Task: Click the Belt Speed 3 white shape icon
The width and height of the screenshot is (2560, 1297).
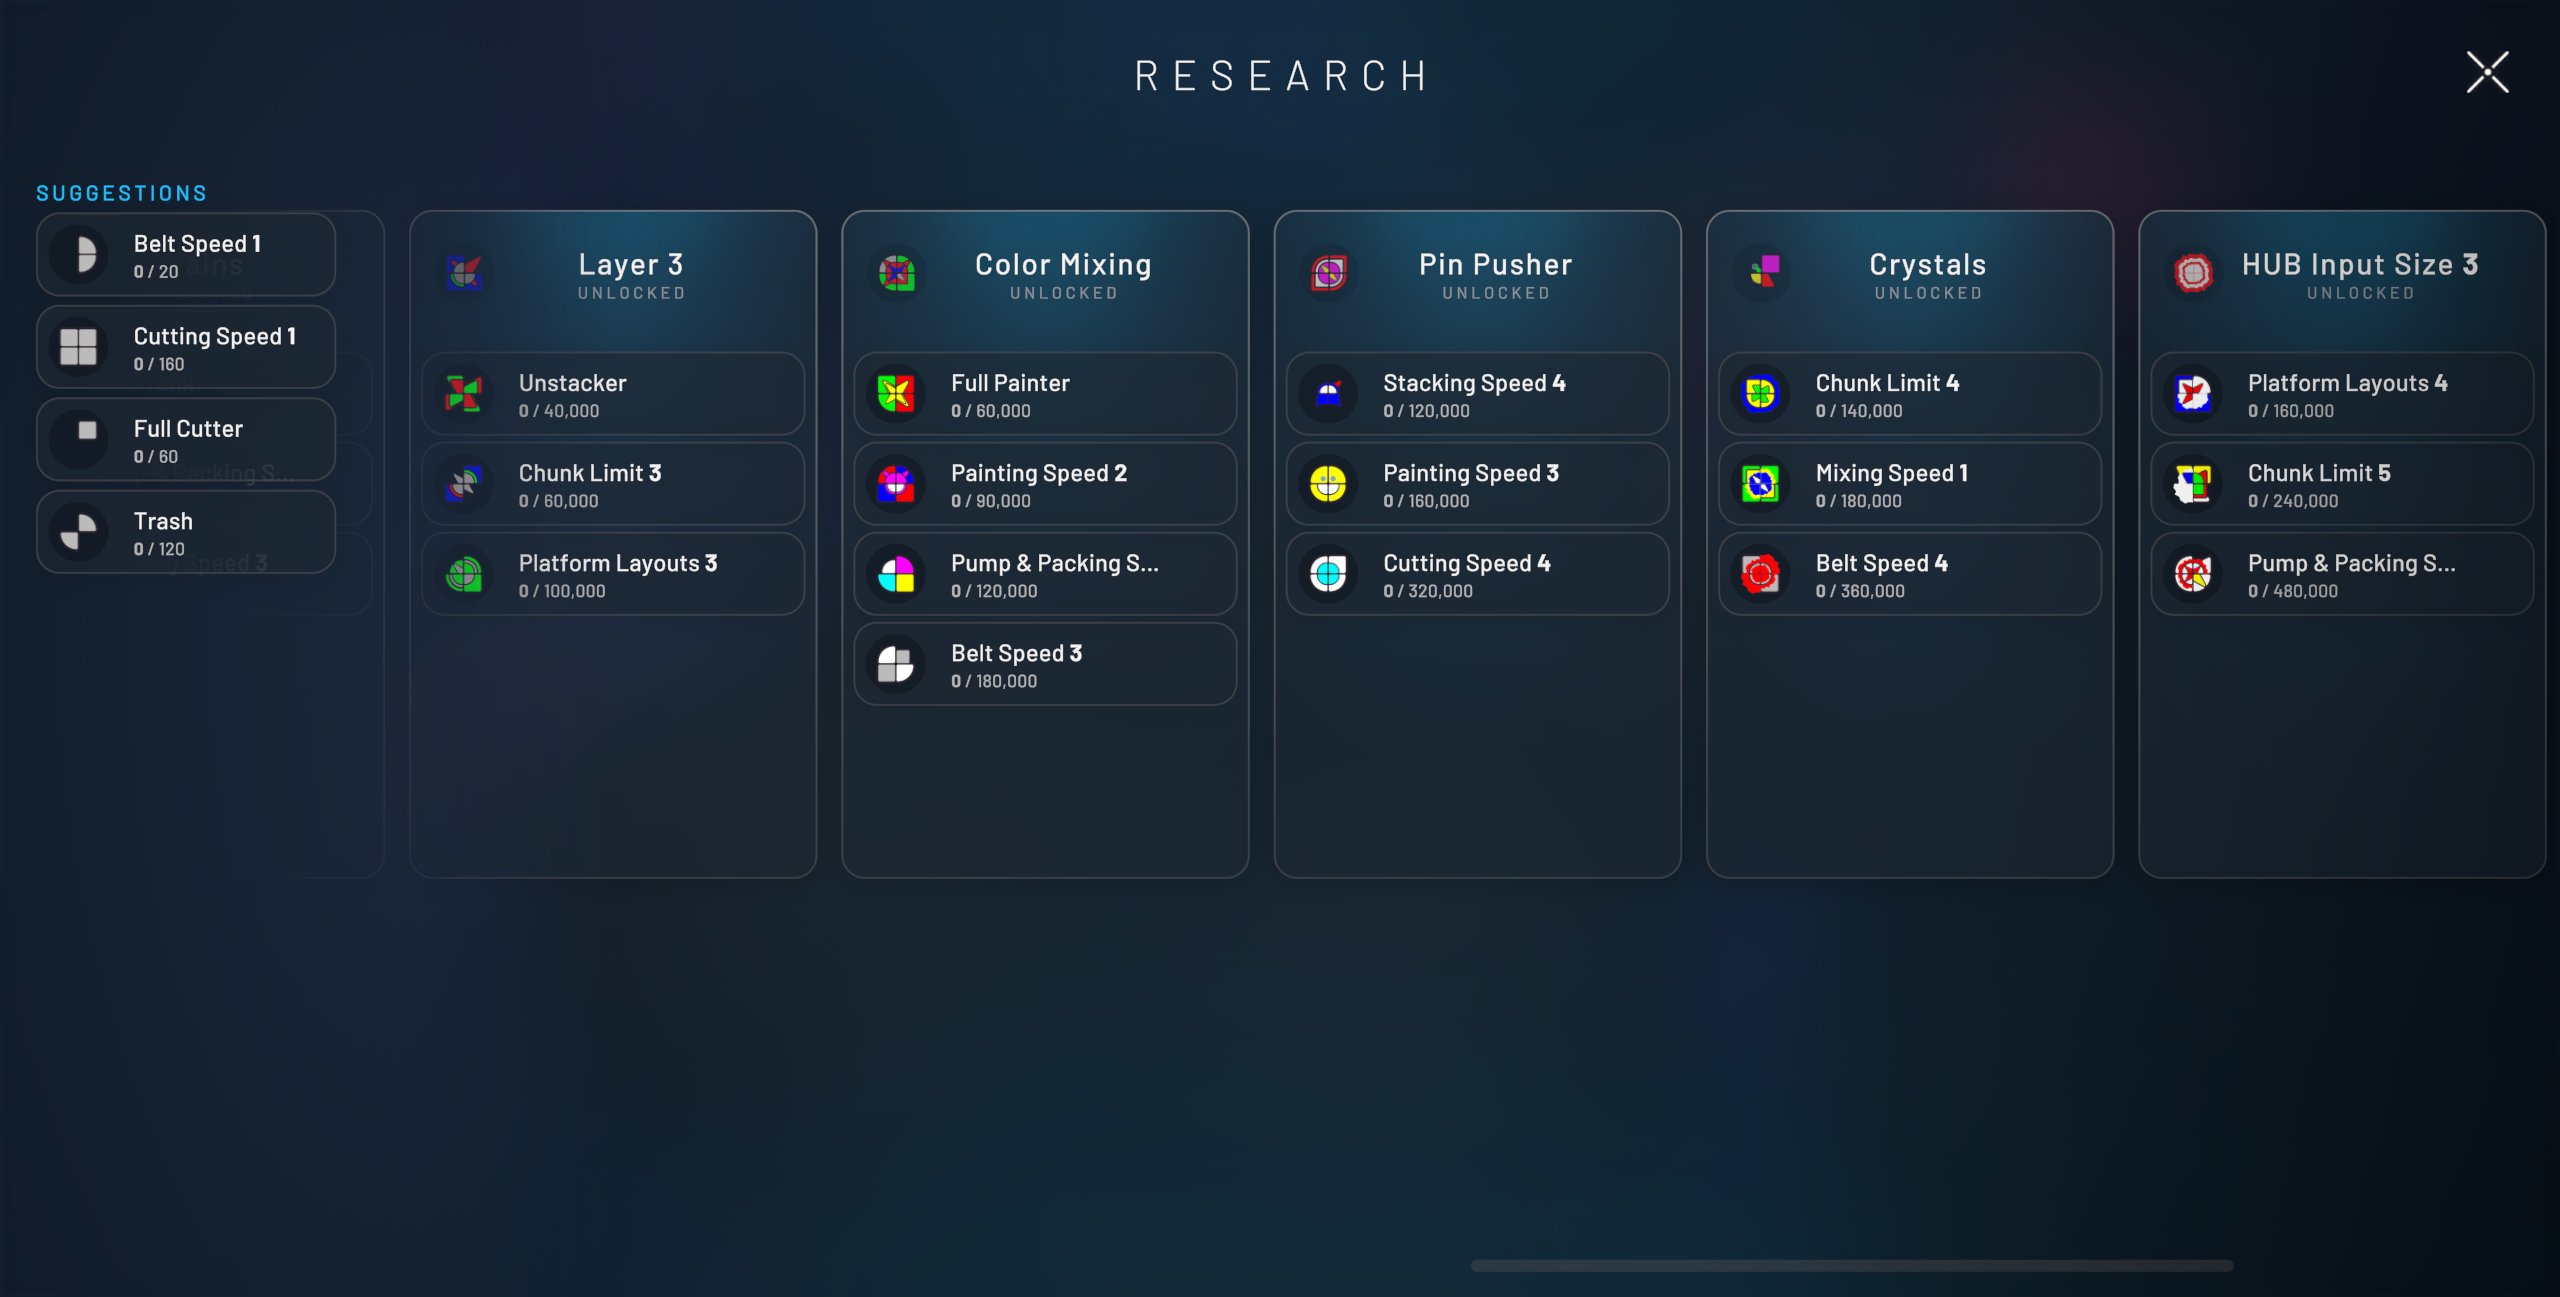Action: click(x=896, y=664)
